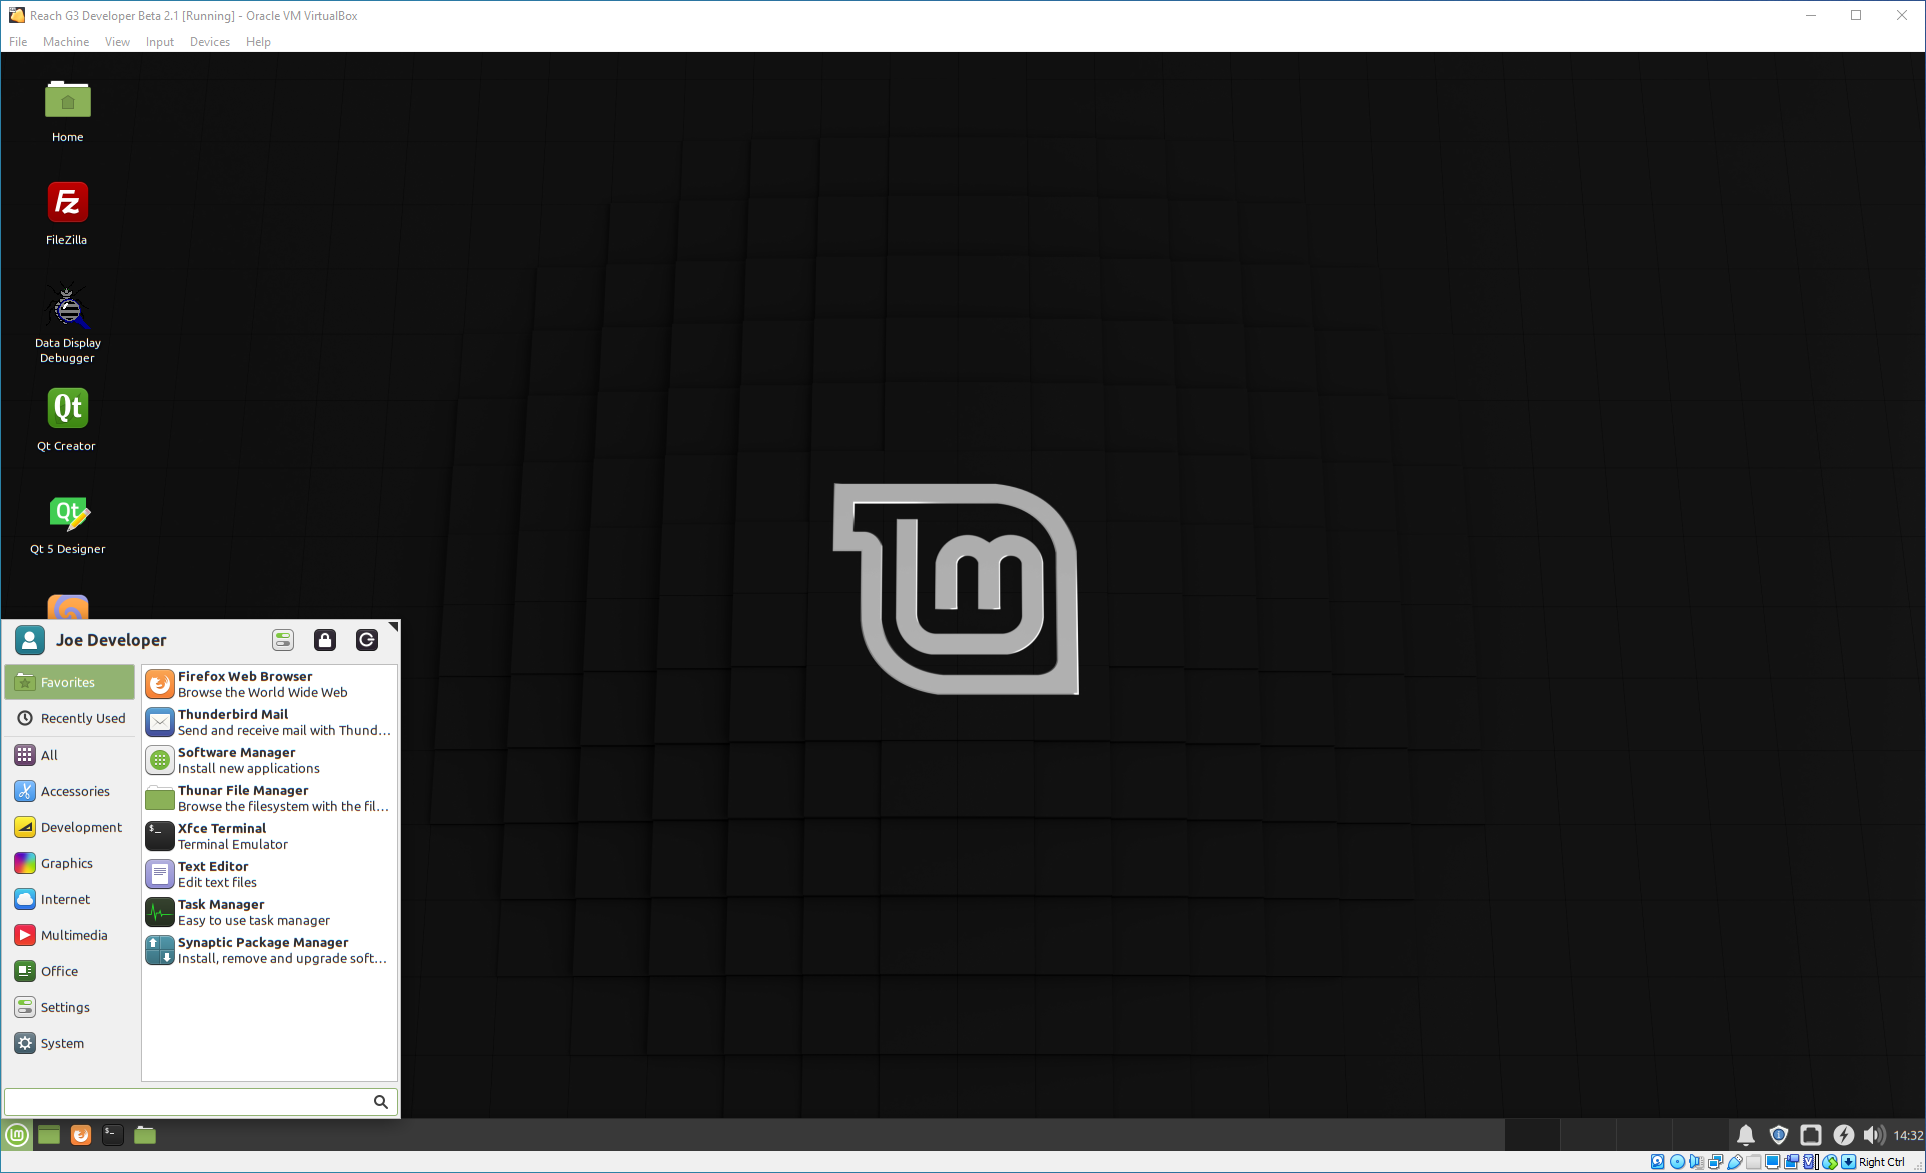Viewport: 1926px width, 1173px height.
Task: Launch Qt 5 Designer from desktop
Action: point(66,512)
